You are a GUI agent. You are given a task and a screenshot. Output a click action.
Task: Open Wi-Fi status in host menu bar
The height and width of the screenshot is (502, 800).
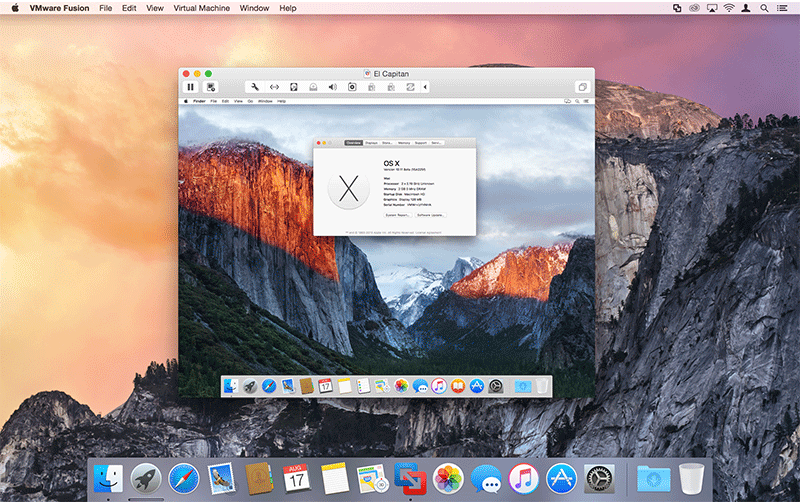pos(729,8)
